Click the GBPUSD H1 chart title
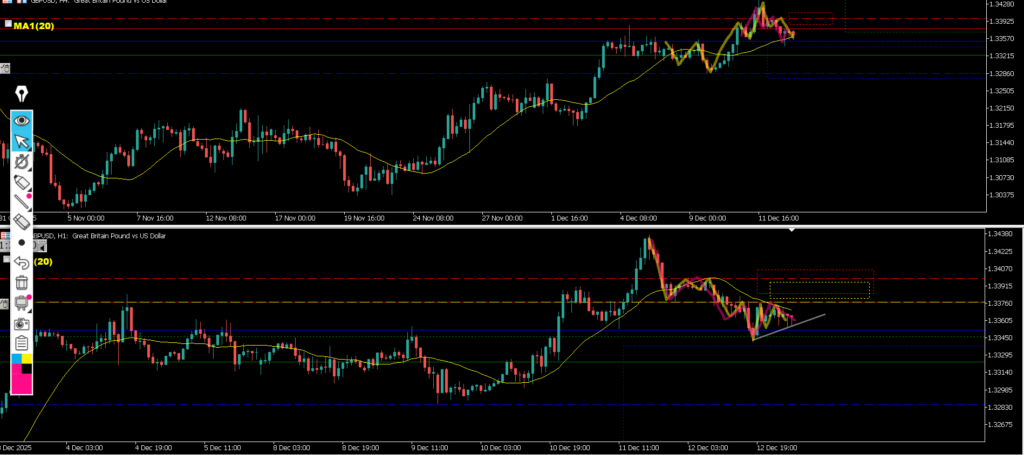Image resolution: width=1024 pixels, height=455 pixels. (x=100, y=235)
